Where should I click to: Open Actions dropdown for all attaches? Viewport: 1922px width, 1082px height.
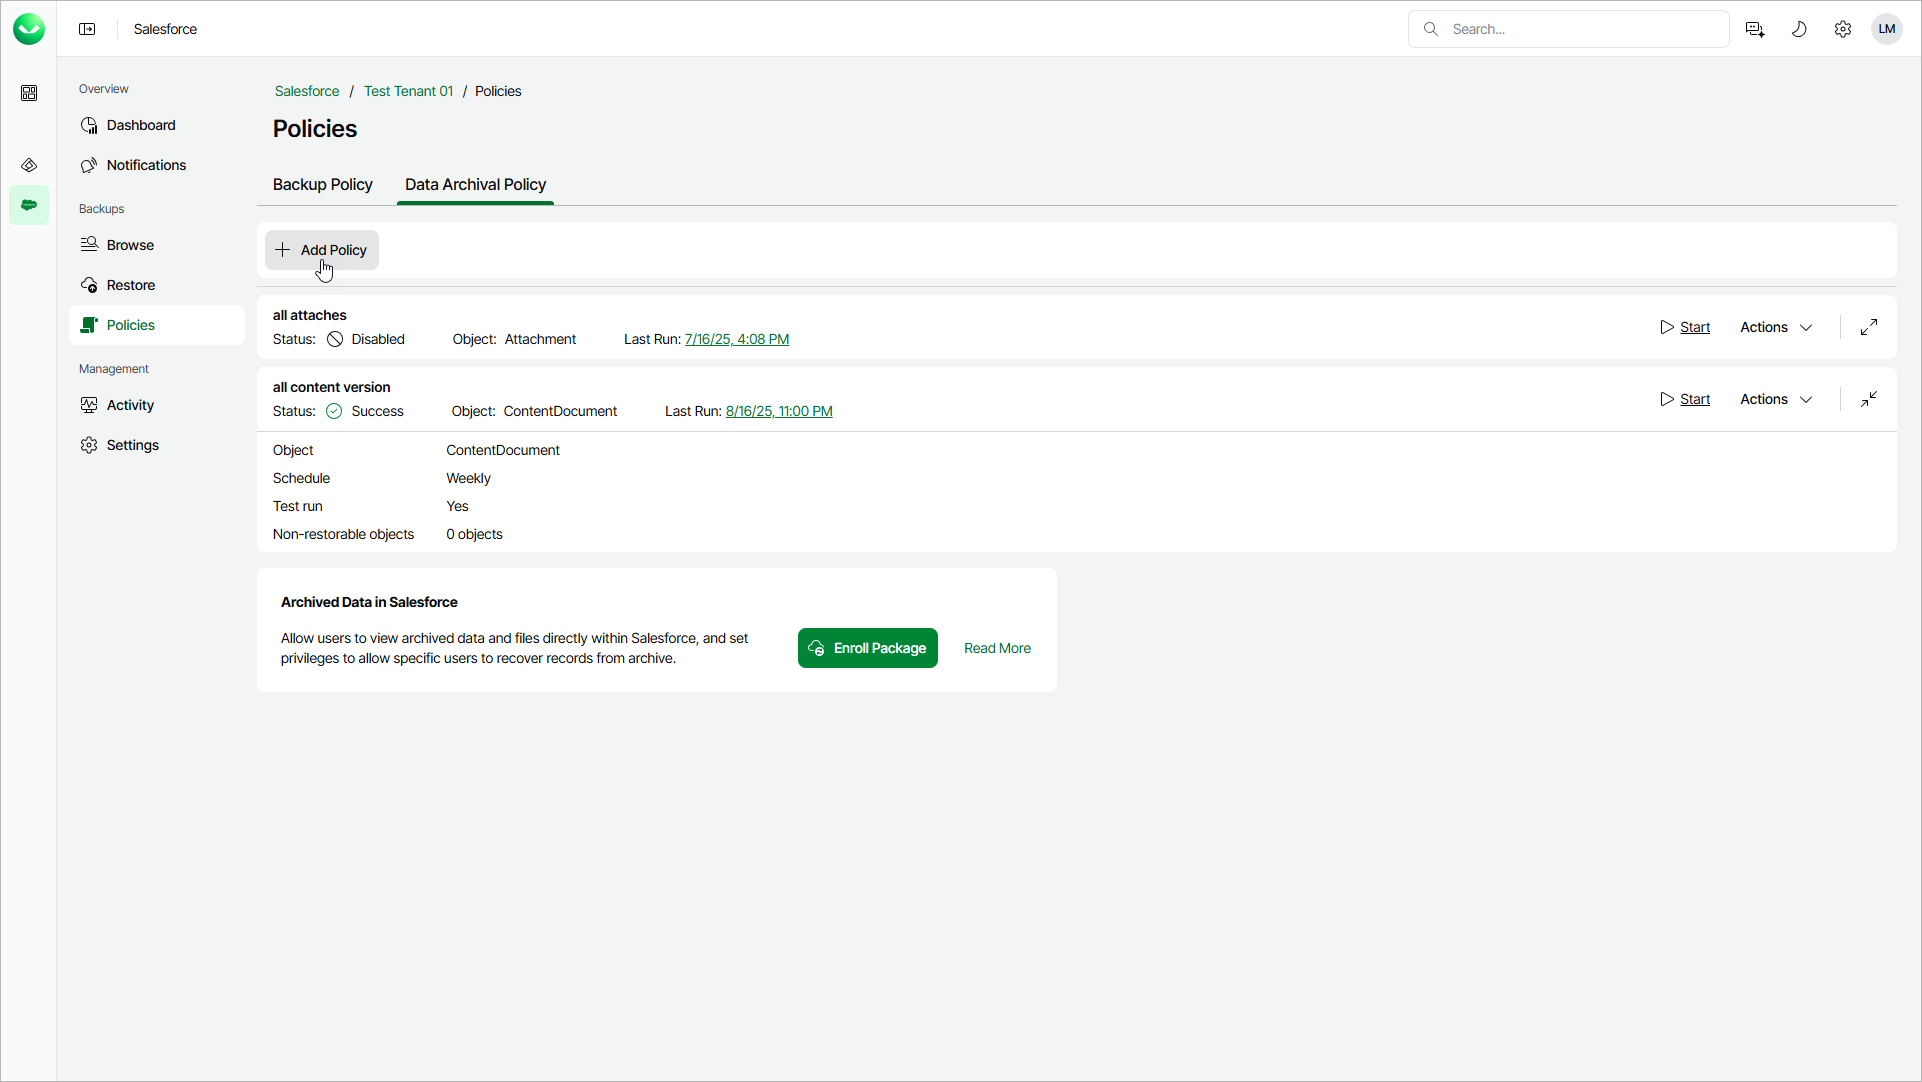tap(1776, 327)
